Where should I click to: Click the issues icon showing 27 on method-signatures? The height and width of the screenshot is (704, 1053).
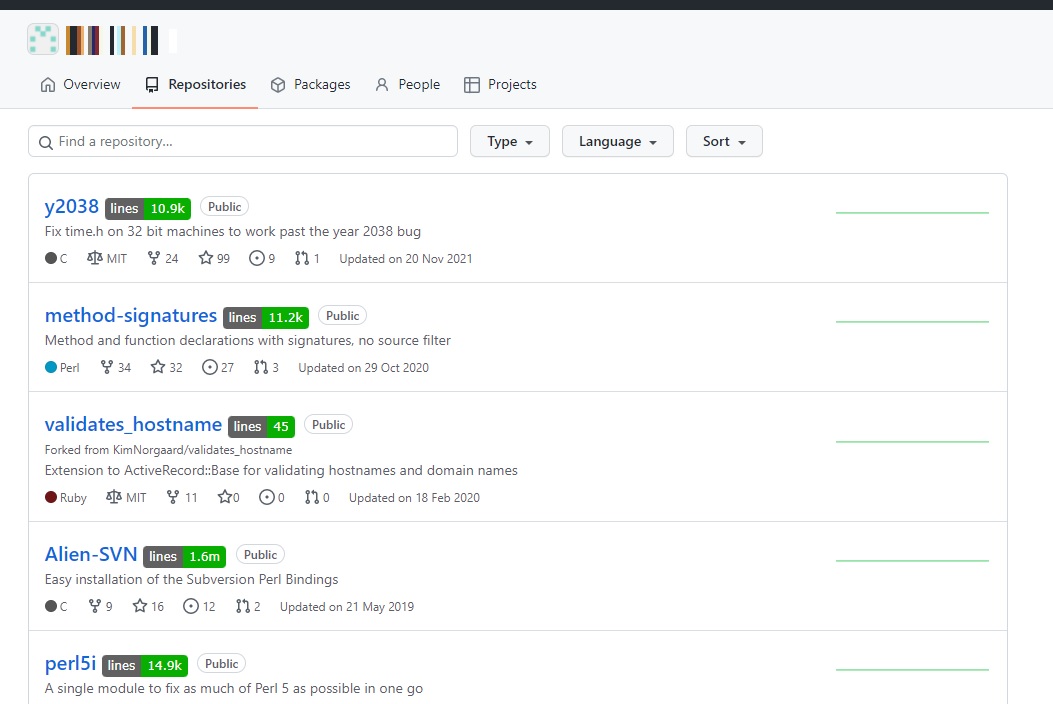[x=210, y=367]
